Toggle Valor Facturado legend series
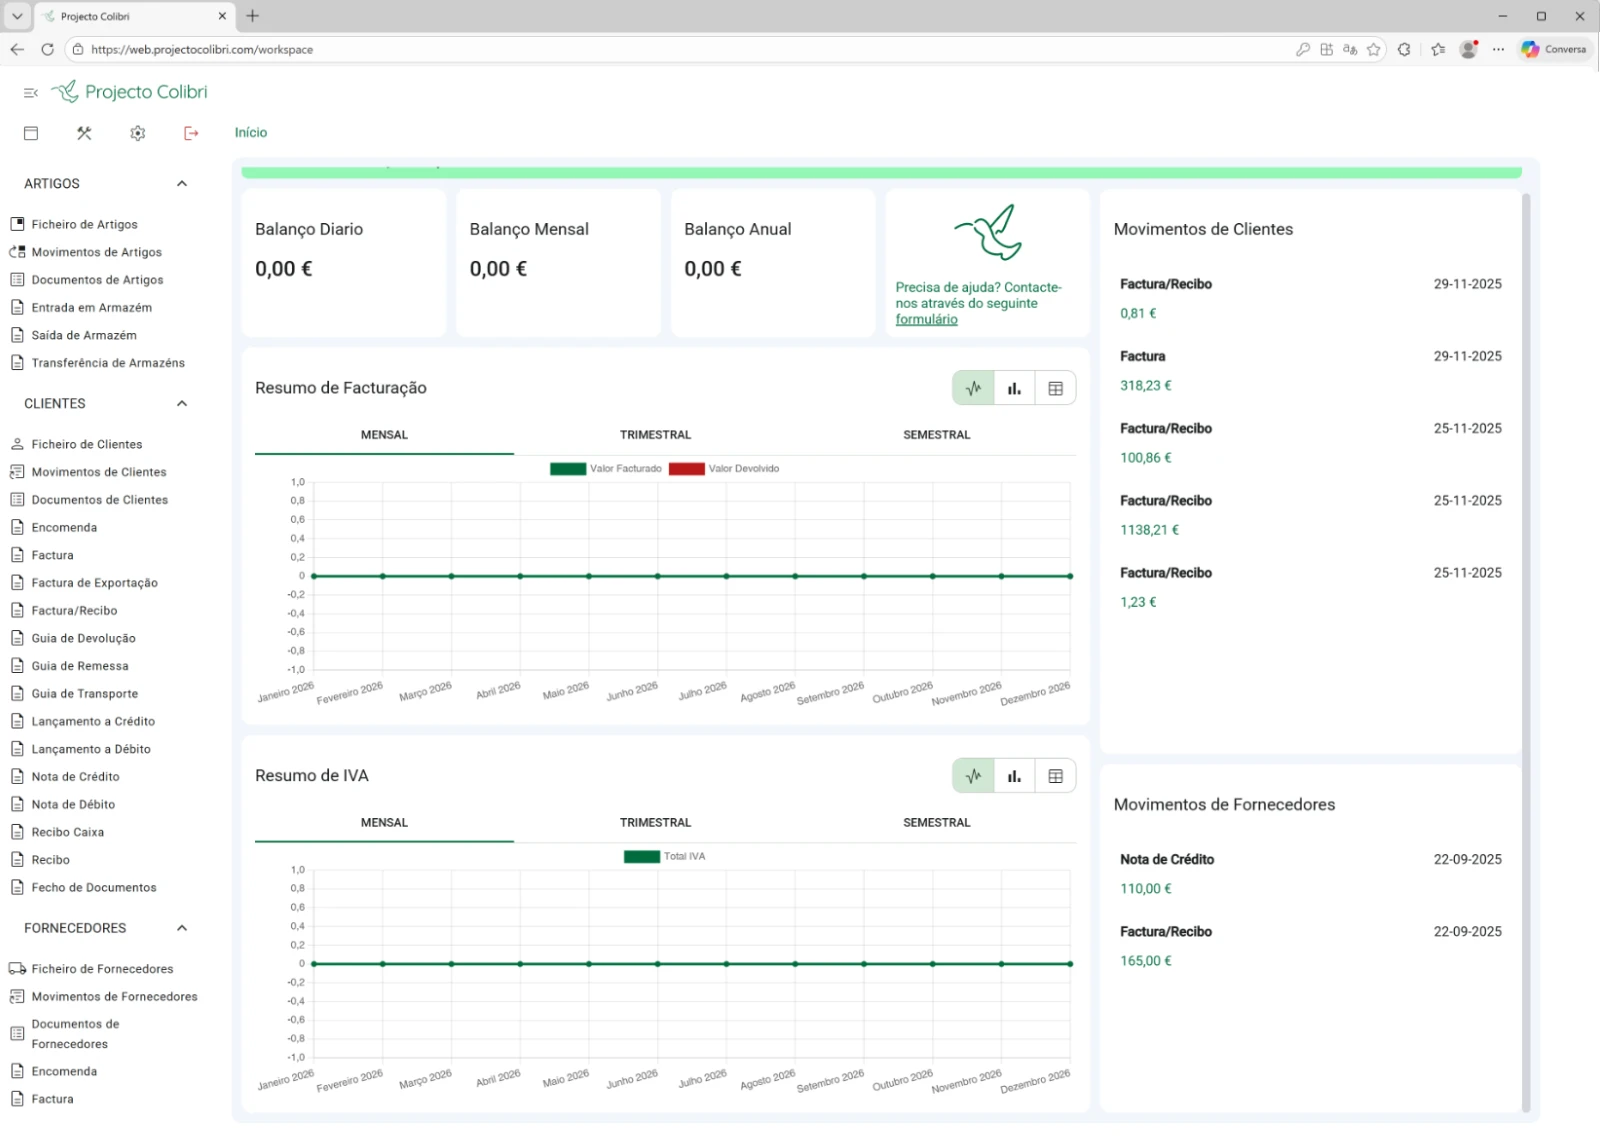The height and width of the screenshot is (1140, 1600). tap(606, 469)
